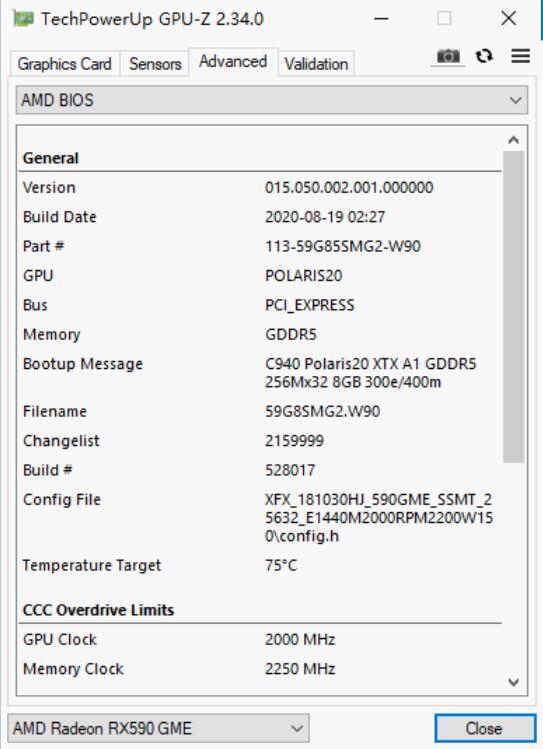
Task: Select version value 015.050.002.001.000000
Action: [349, 187]
